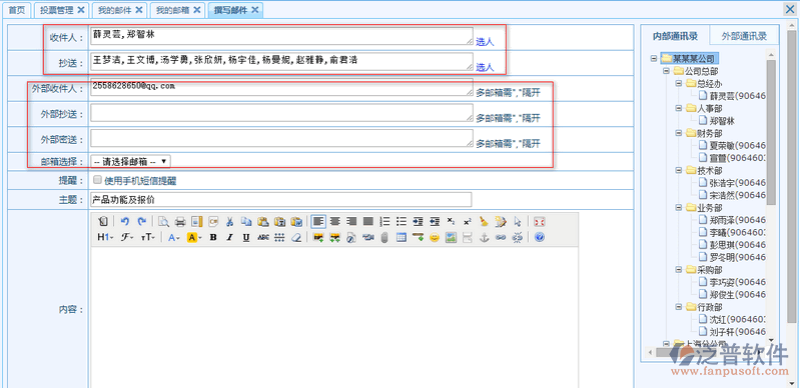
Task: Insert an emoticon into the email
Action: click(x=434, y=237)
